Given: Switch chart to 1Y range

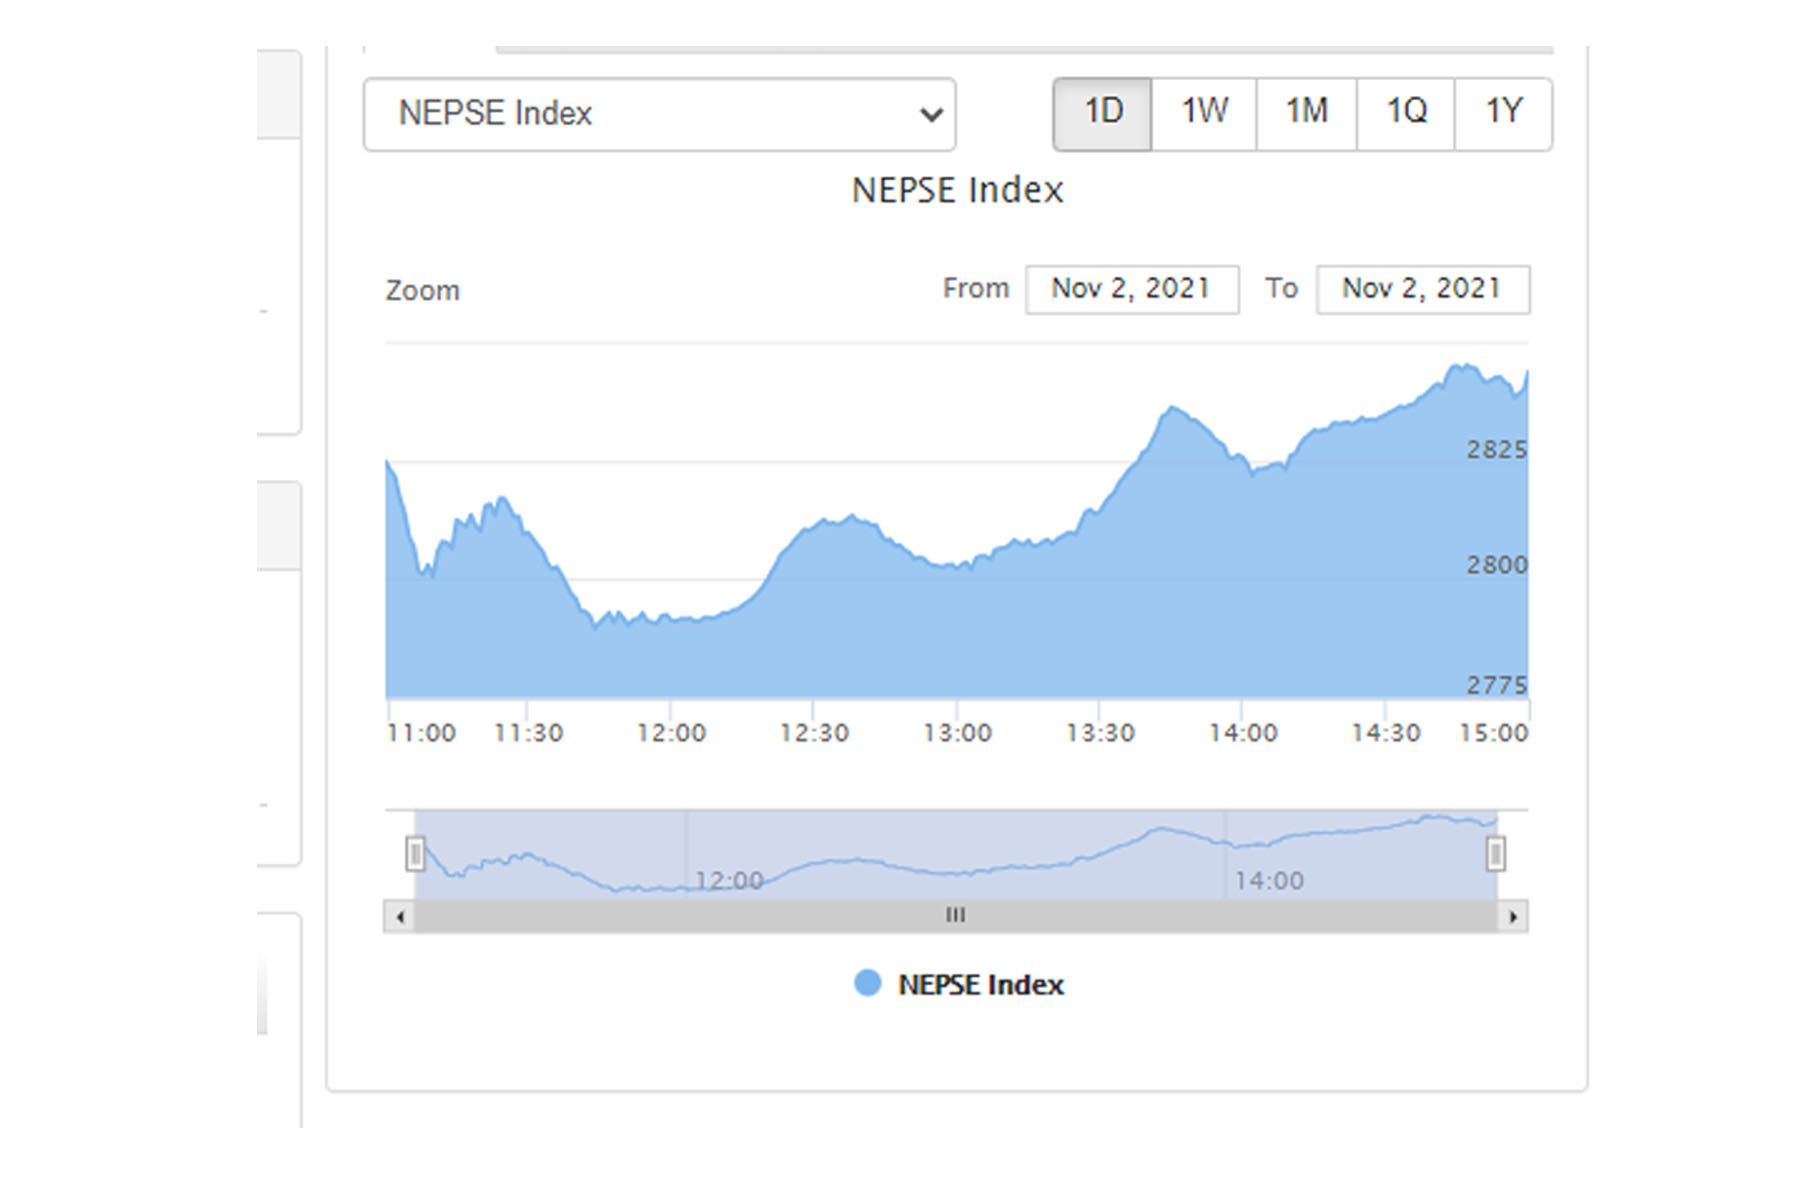Looking at the screenshot, I should (1503, 114).
